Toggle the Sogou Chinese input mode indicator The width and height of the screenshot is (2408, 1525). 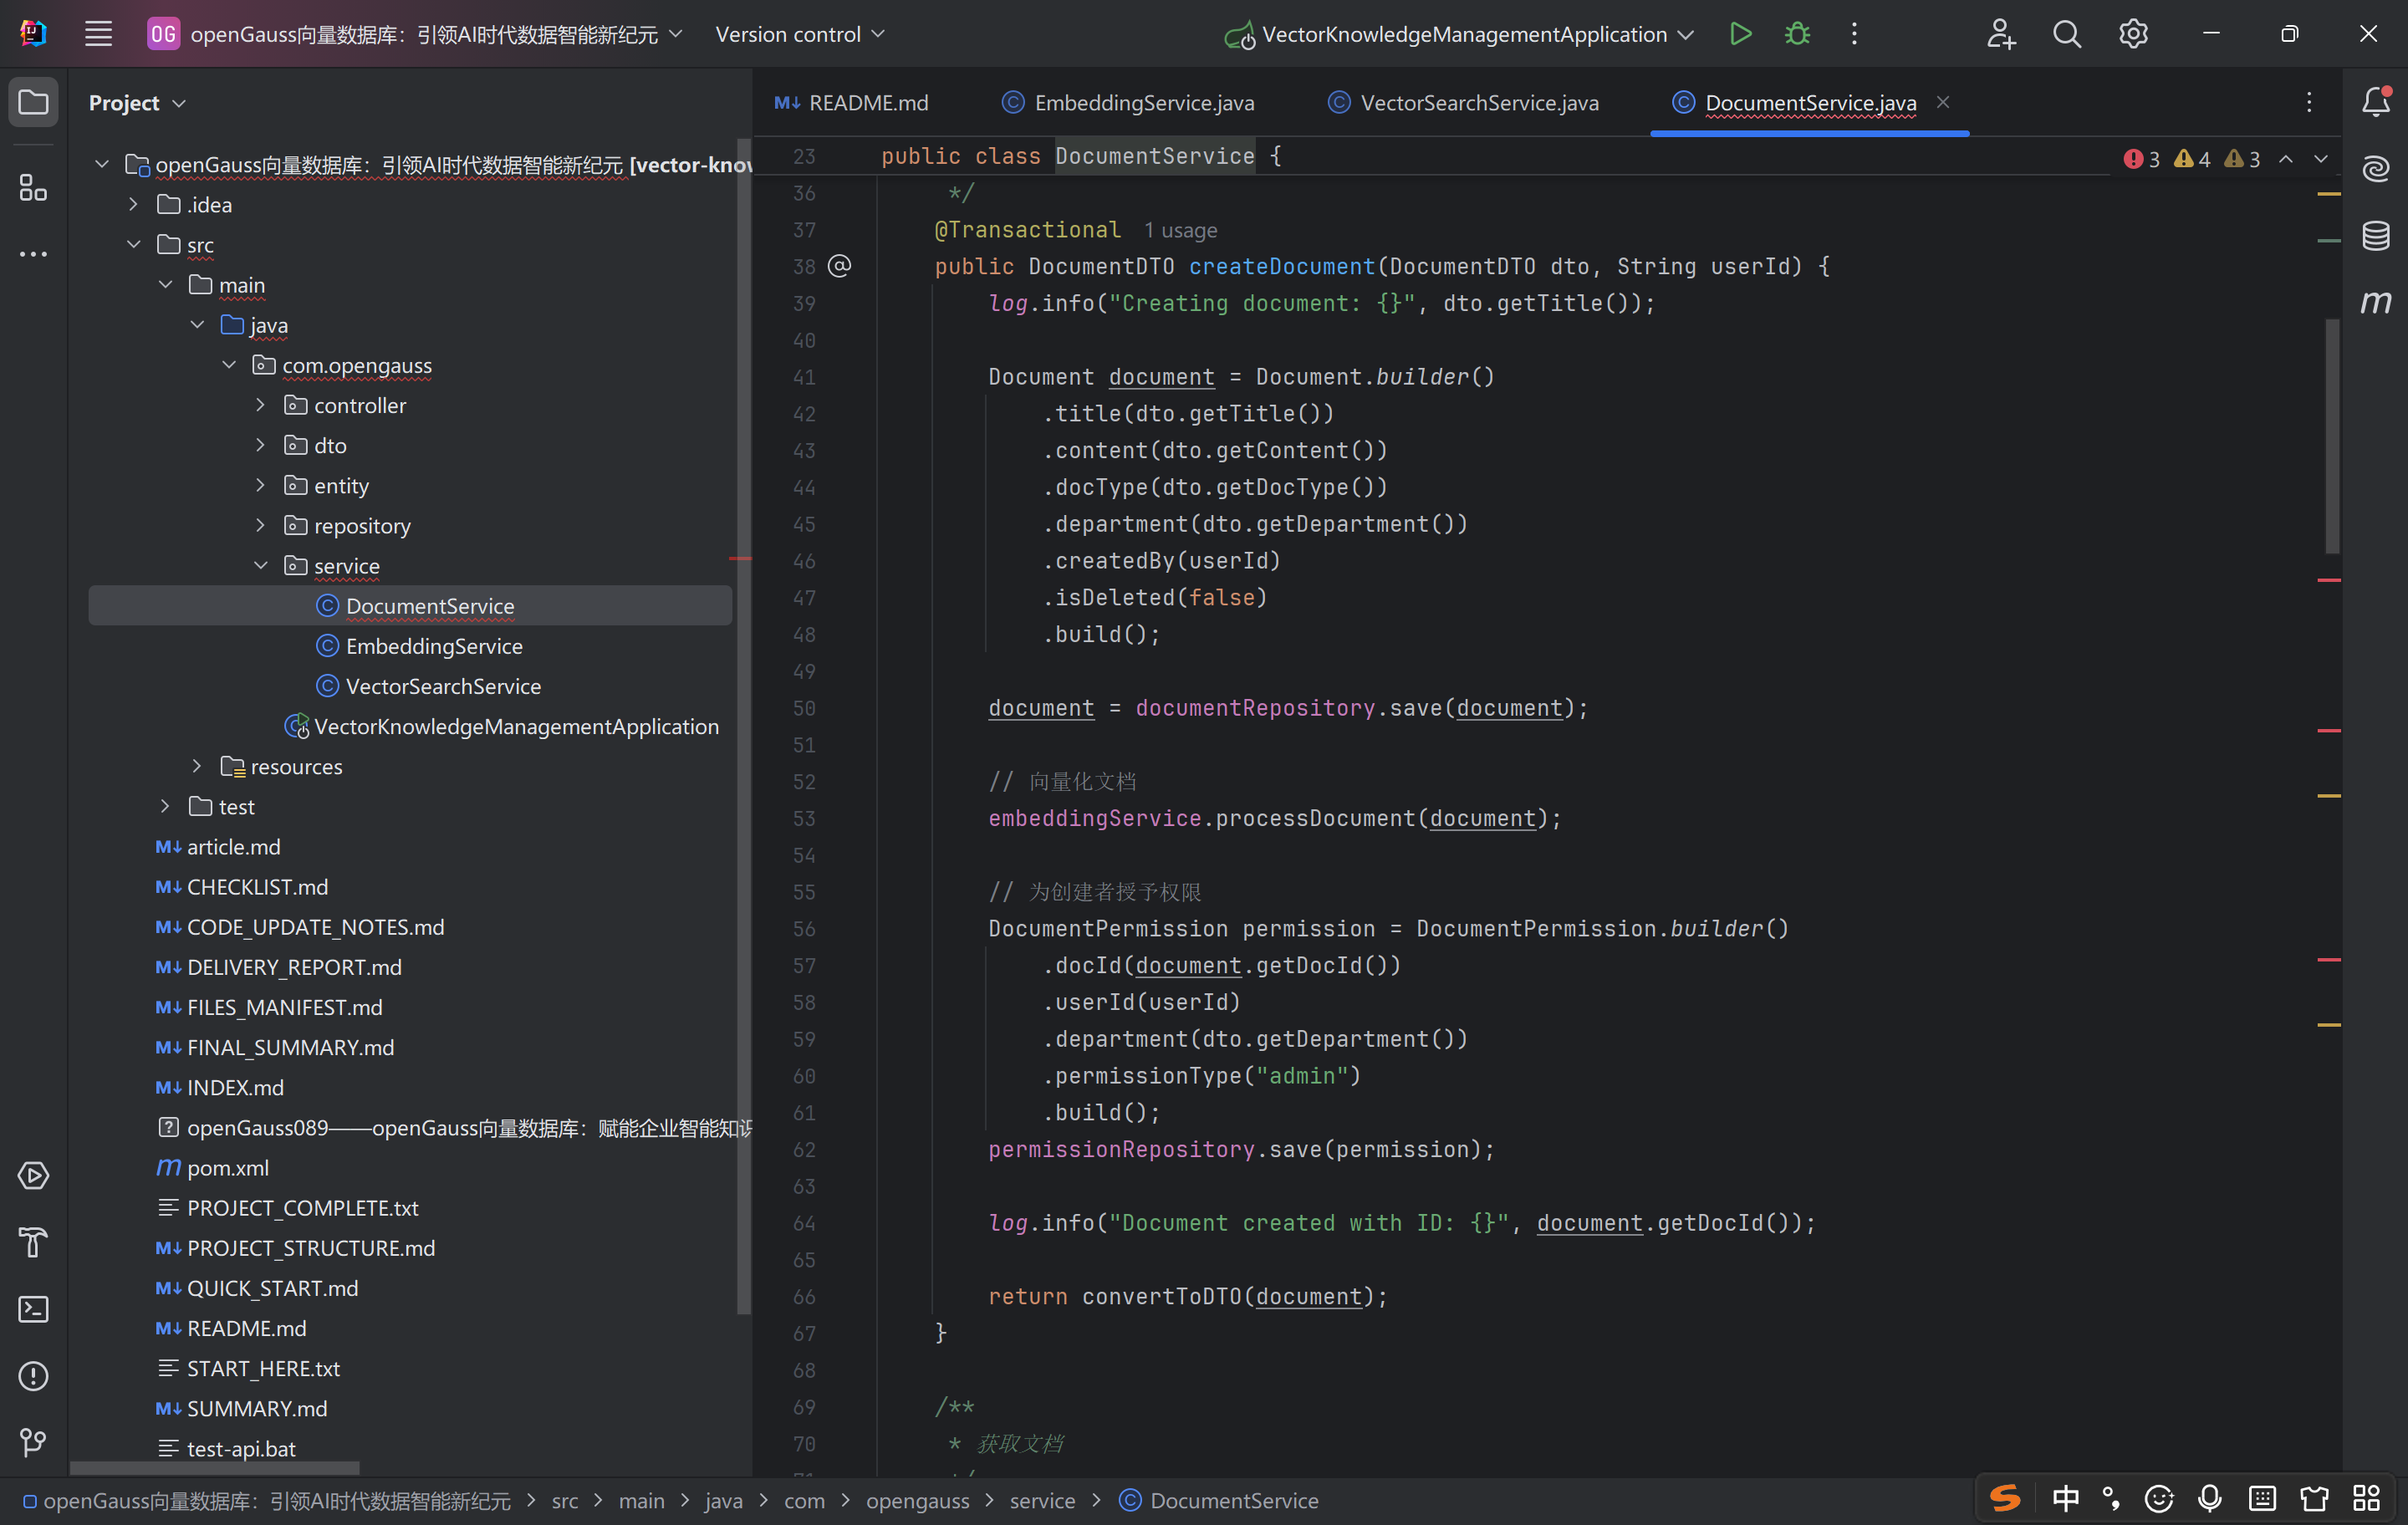tap(2064, 1498)
